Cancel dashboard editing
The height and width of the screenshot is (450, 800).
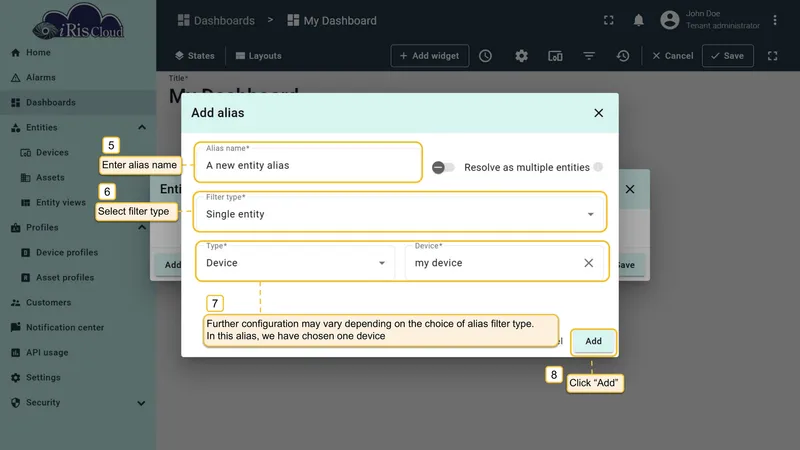click(x=672, y=56)
